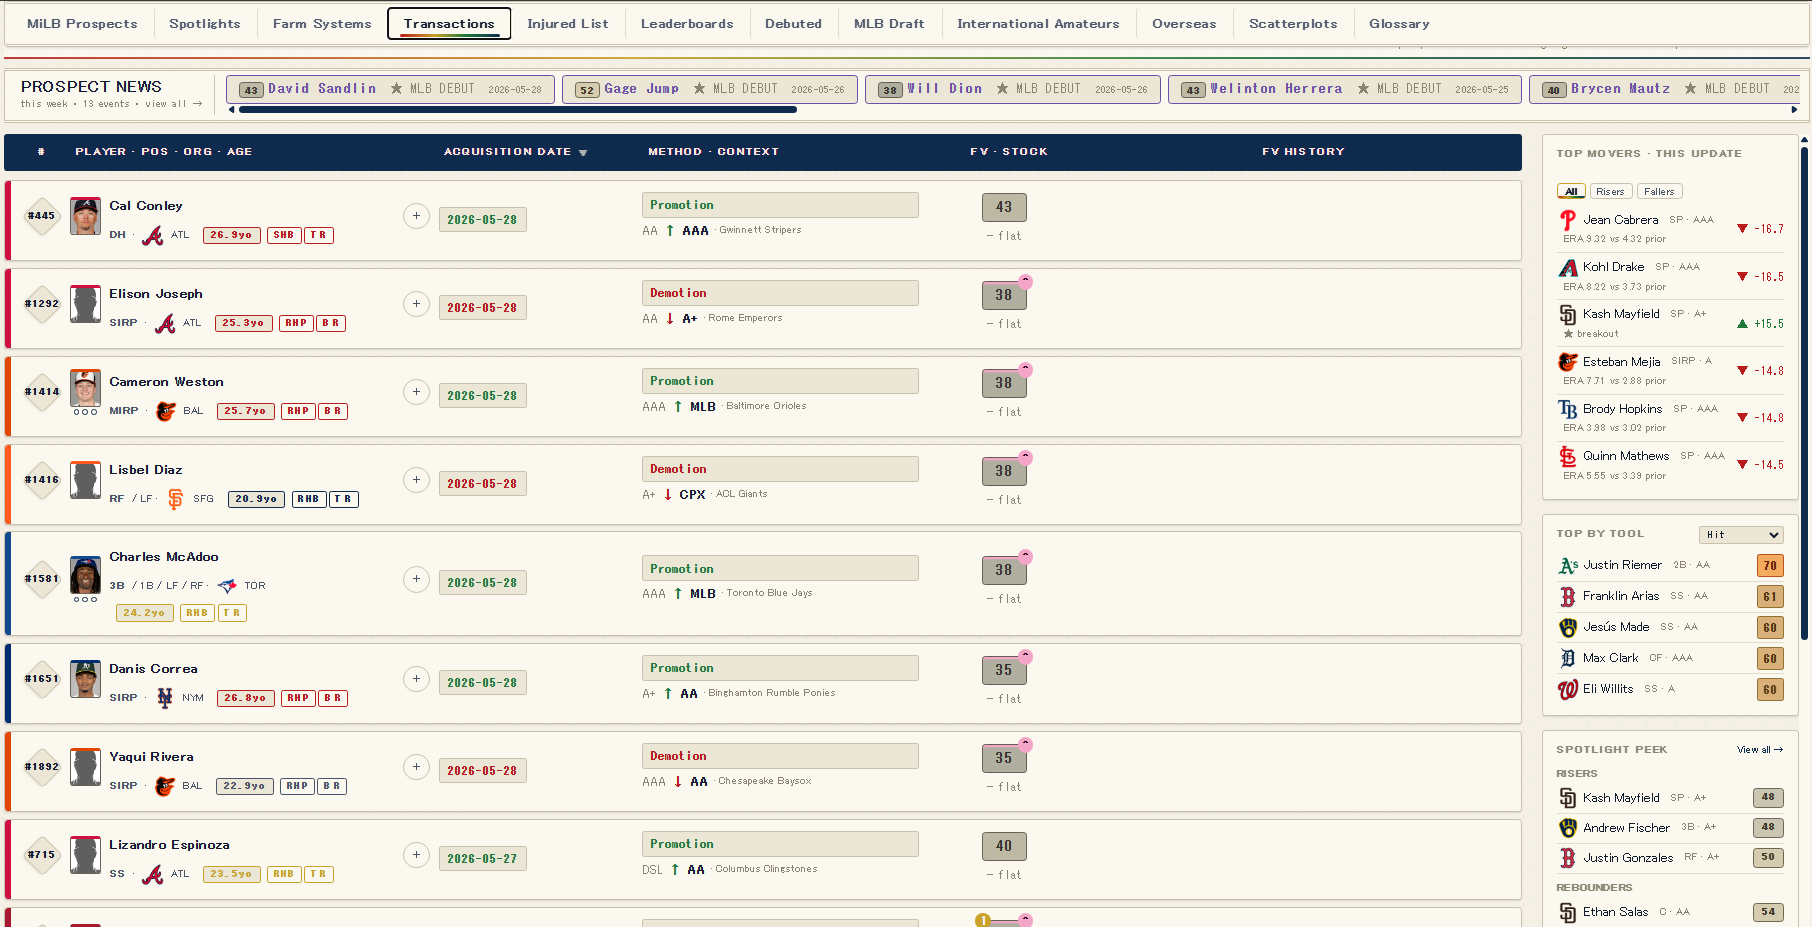The width and height of the screenshot is (1812, 927).
Task: Toggle the Risers filter in Top Movers
Action: [1610, 192]
